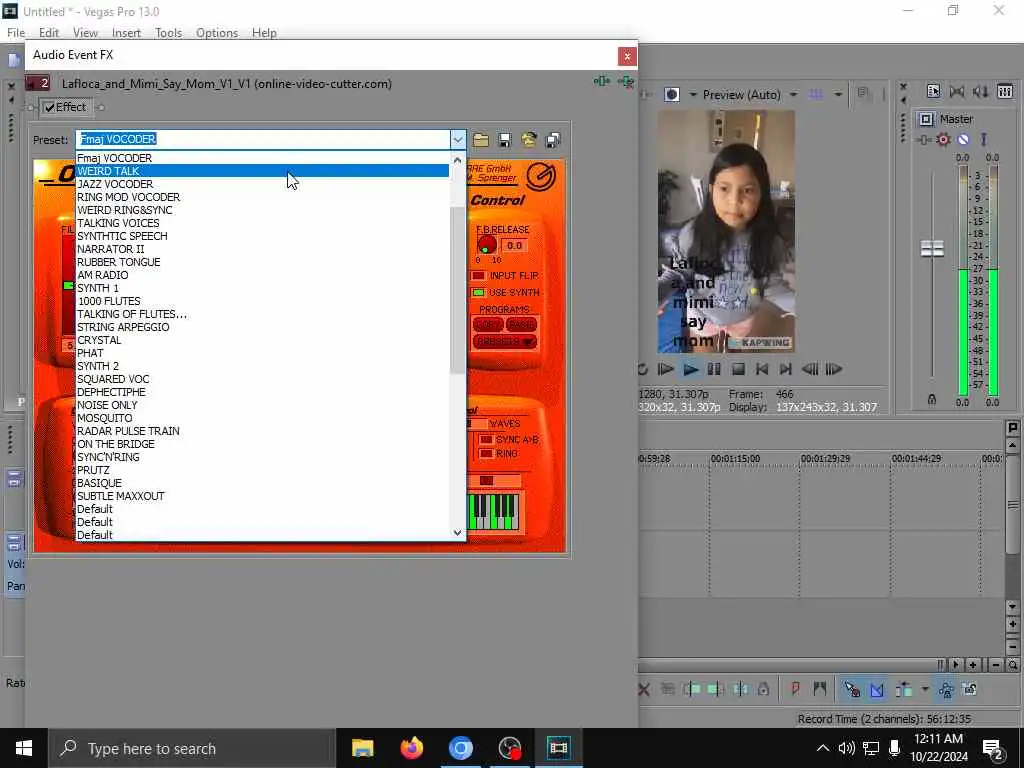Open Preview (Auto) quality dropdown
Image resolution: width=1024 pixels, height=768 pixels.
[x=793, y=95]
